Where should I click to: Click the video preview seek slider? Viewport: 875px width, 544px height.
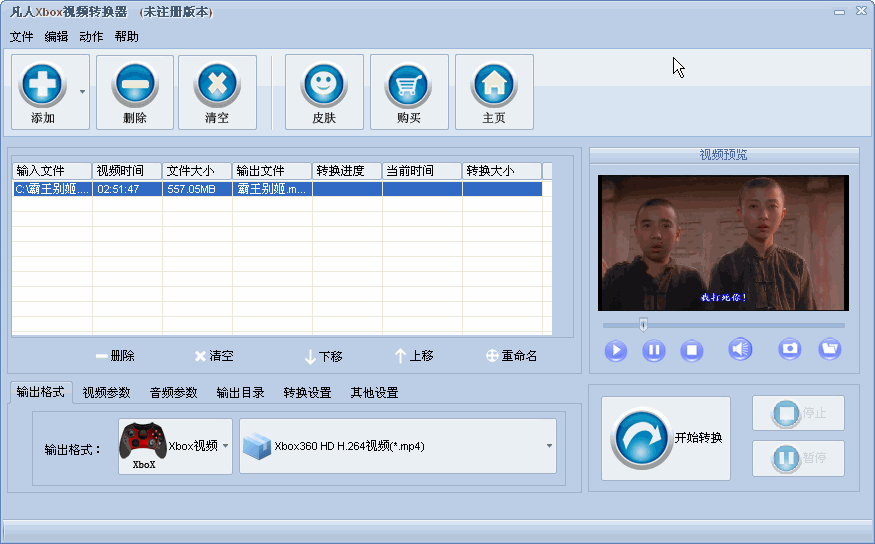pos(724,324)
